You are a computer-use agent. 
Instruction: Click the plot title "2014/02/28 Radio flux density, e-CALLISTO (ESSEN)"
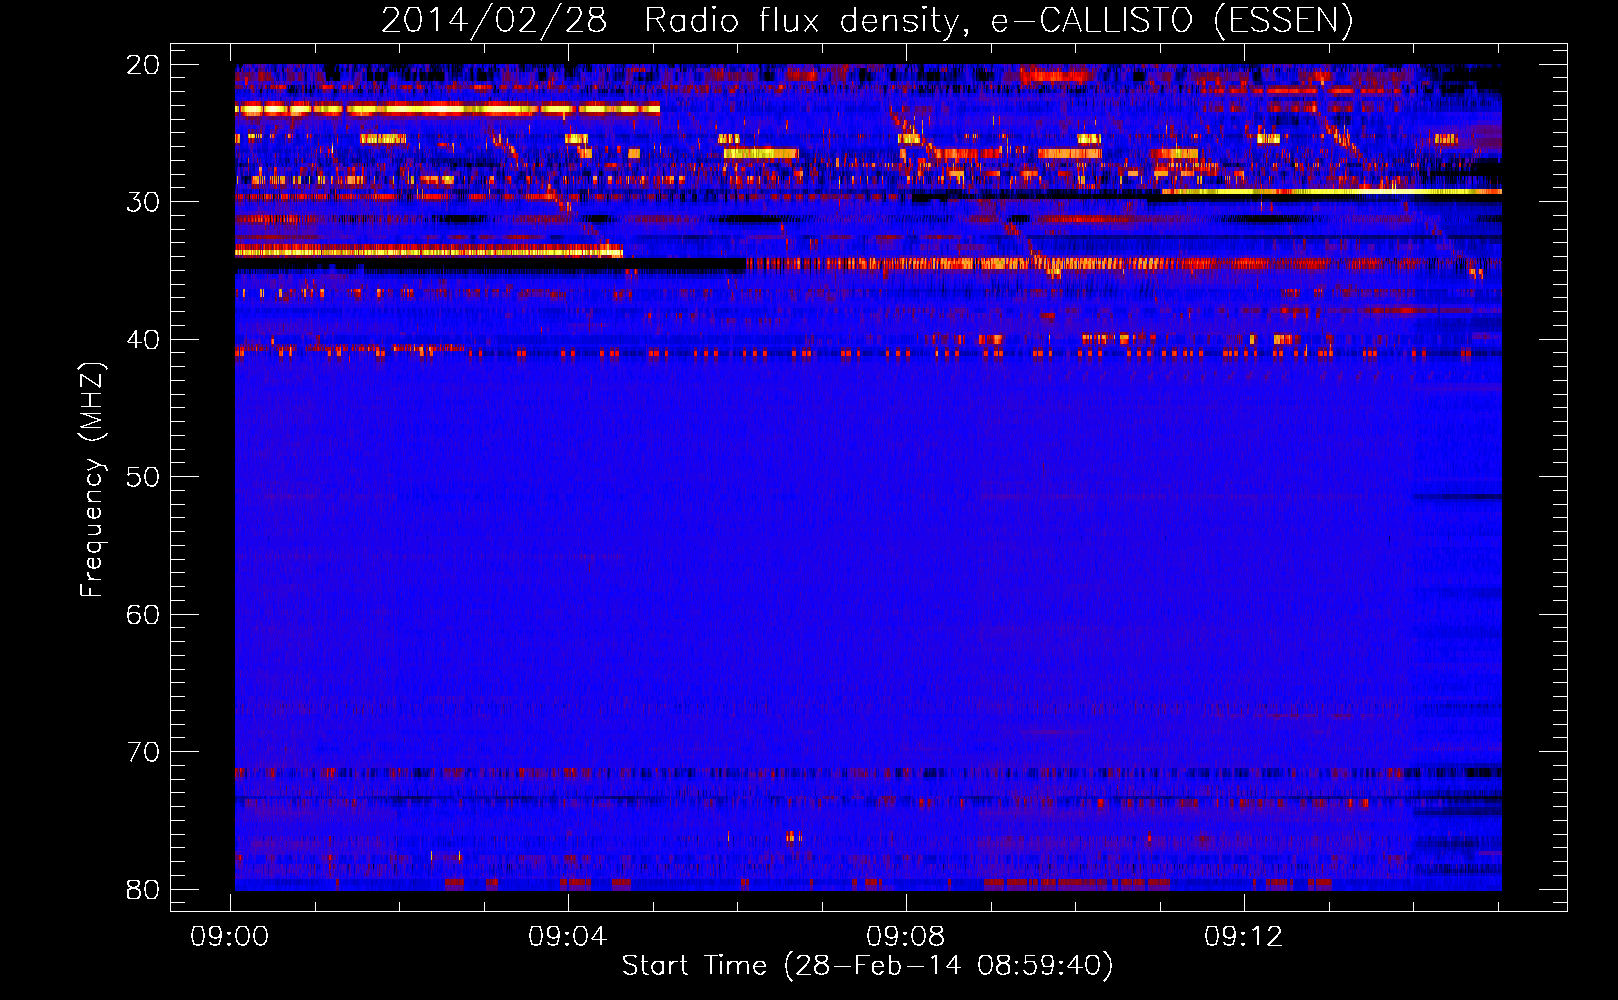tap(867, 21)
